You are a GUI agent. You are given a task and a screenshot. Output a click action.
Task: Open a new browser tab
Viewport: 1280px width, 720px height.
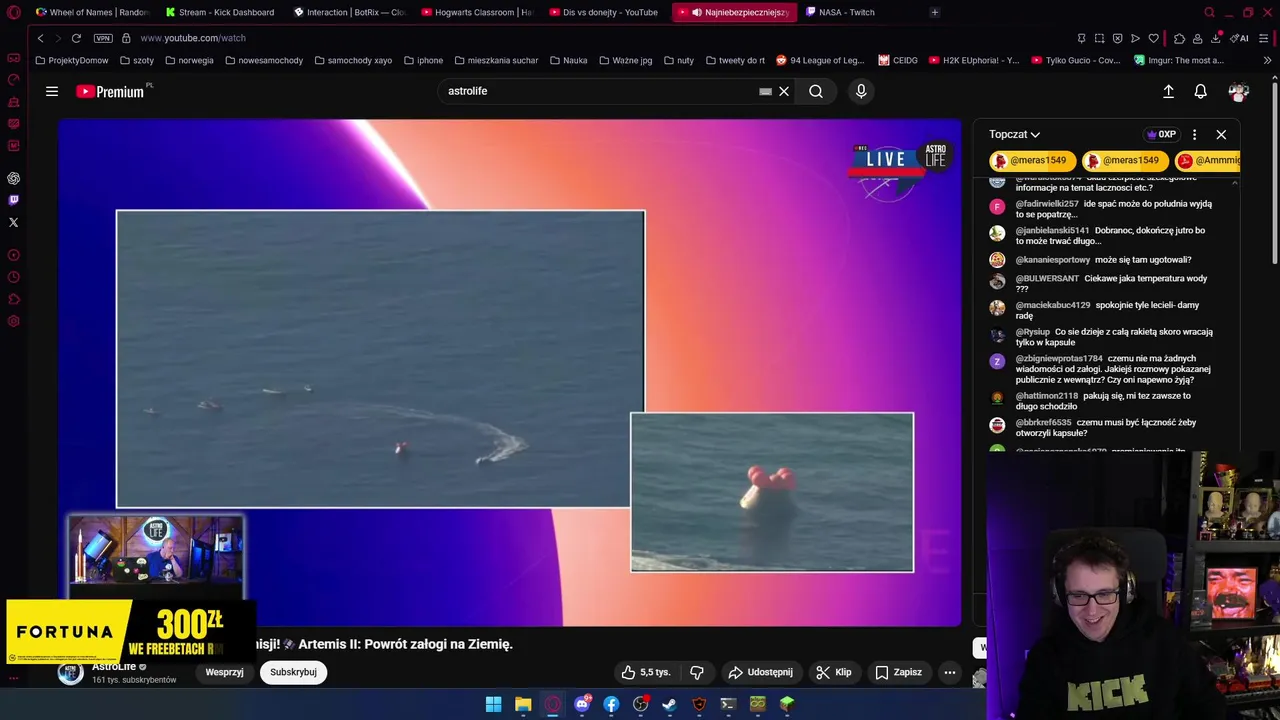pyautogui.click(x=934, y=12)
